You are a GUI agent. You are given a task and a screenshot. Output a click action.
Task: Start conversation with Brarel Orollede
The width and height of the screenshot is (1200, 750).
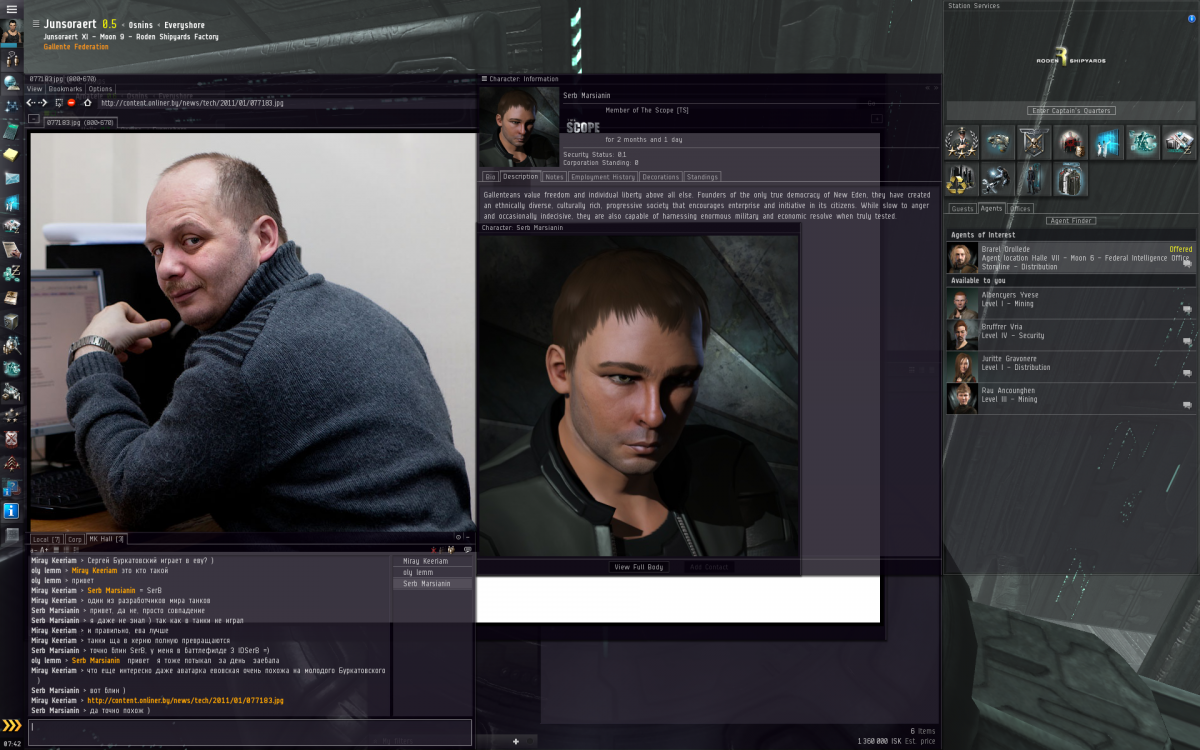[x=1187, y=263]
